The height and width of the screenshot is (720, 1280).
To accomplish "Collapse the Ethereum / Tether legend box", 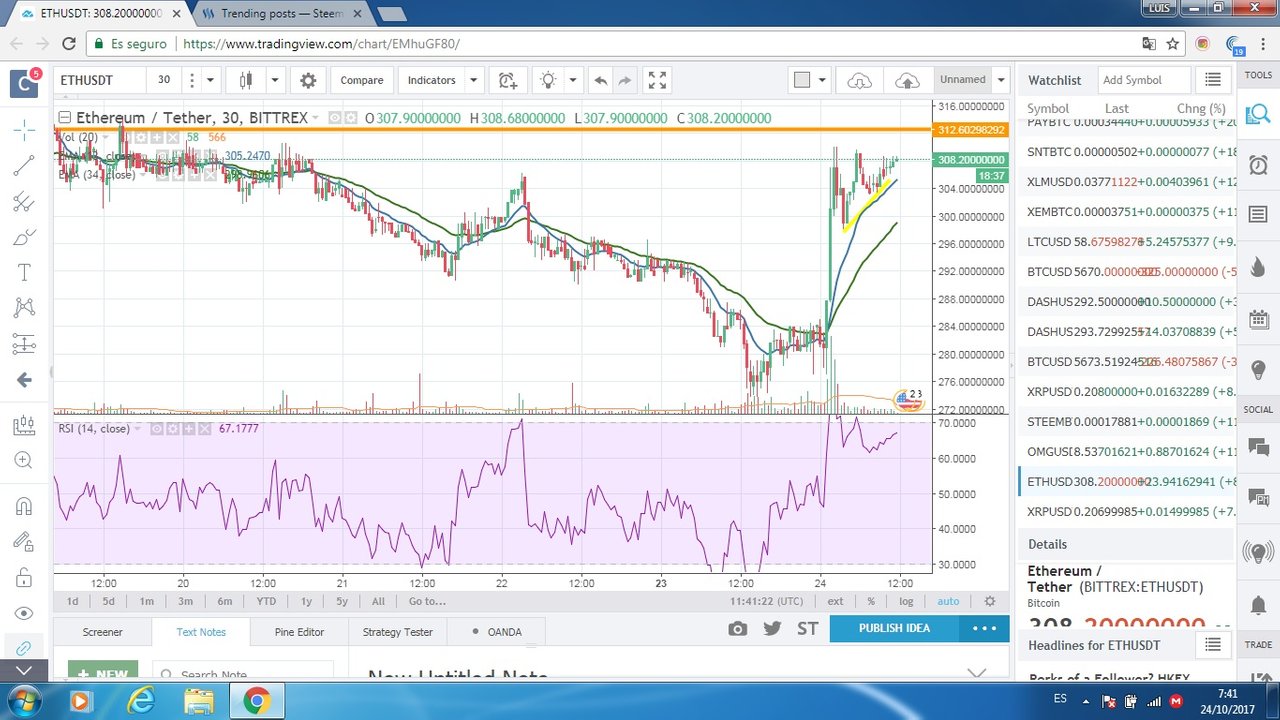I will (64, 118).
